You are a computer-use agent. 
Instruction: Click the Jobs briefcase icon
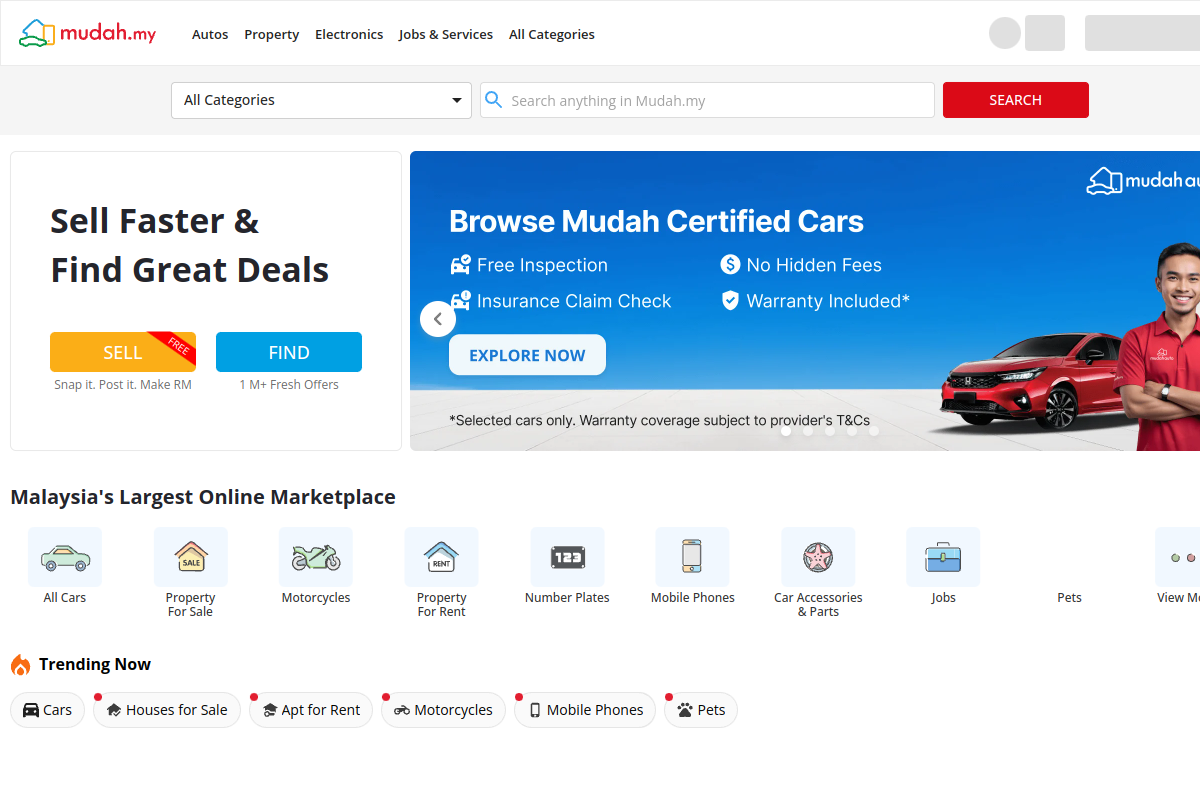pos(943,557)
